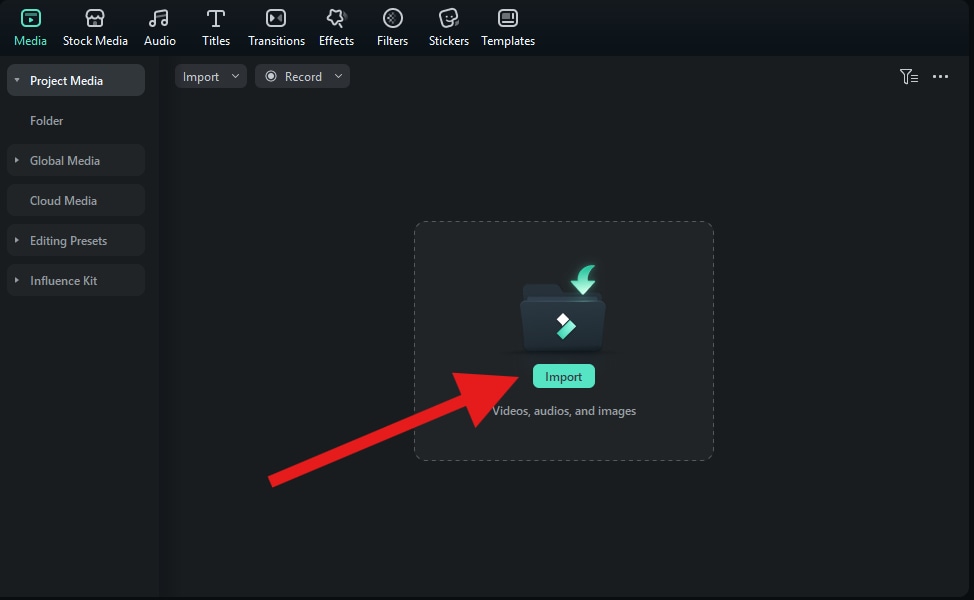Open the Import dropdown arrow
This screenshot has width=974, height=600.
pos(235,76)
